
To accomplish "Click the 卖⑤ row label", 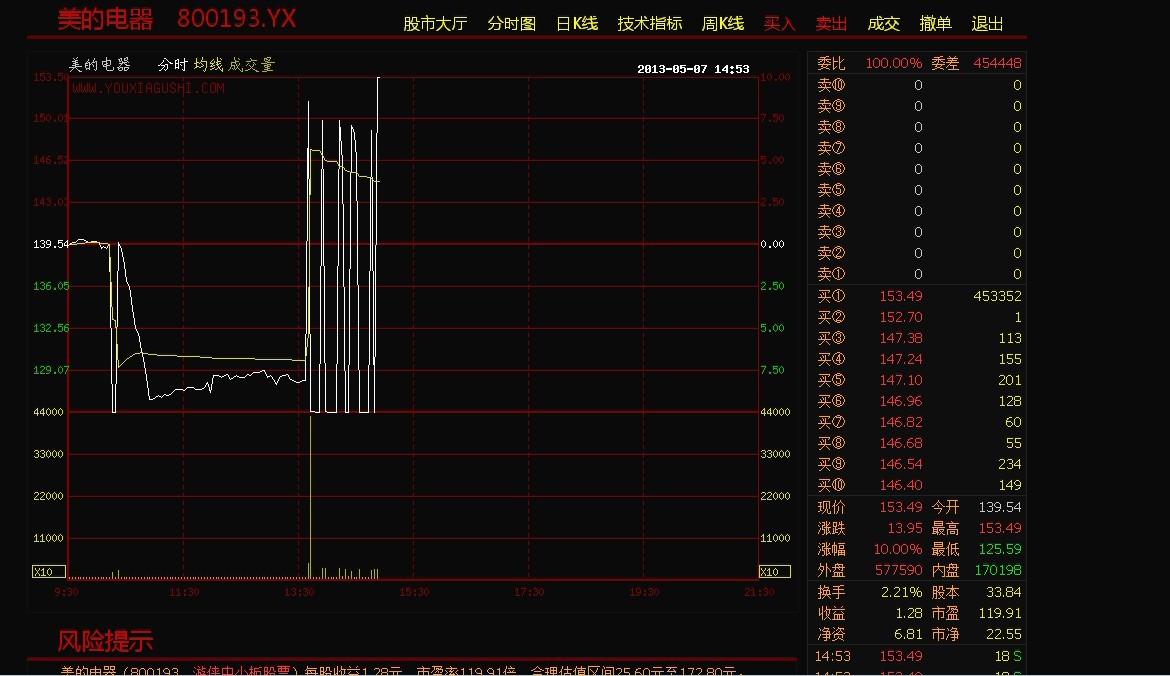I will tap(831, 190).
